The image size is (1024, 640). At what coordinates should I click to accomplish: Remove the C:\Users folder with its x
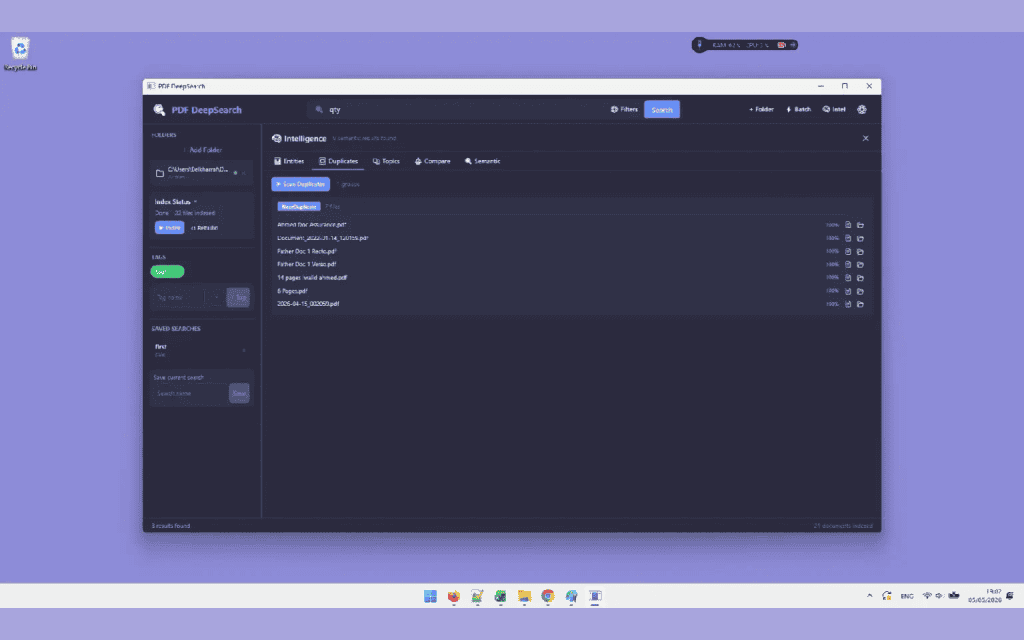(244, 173)
